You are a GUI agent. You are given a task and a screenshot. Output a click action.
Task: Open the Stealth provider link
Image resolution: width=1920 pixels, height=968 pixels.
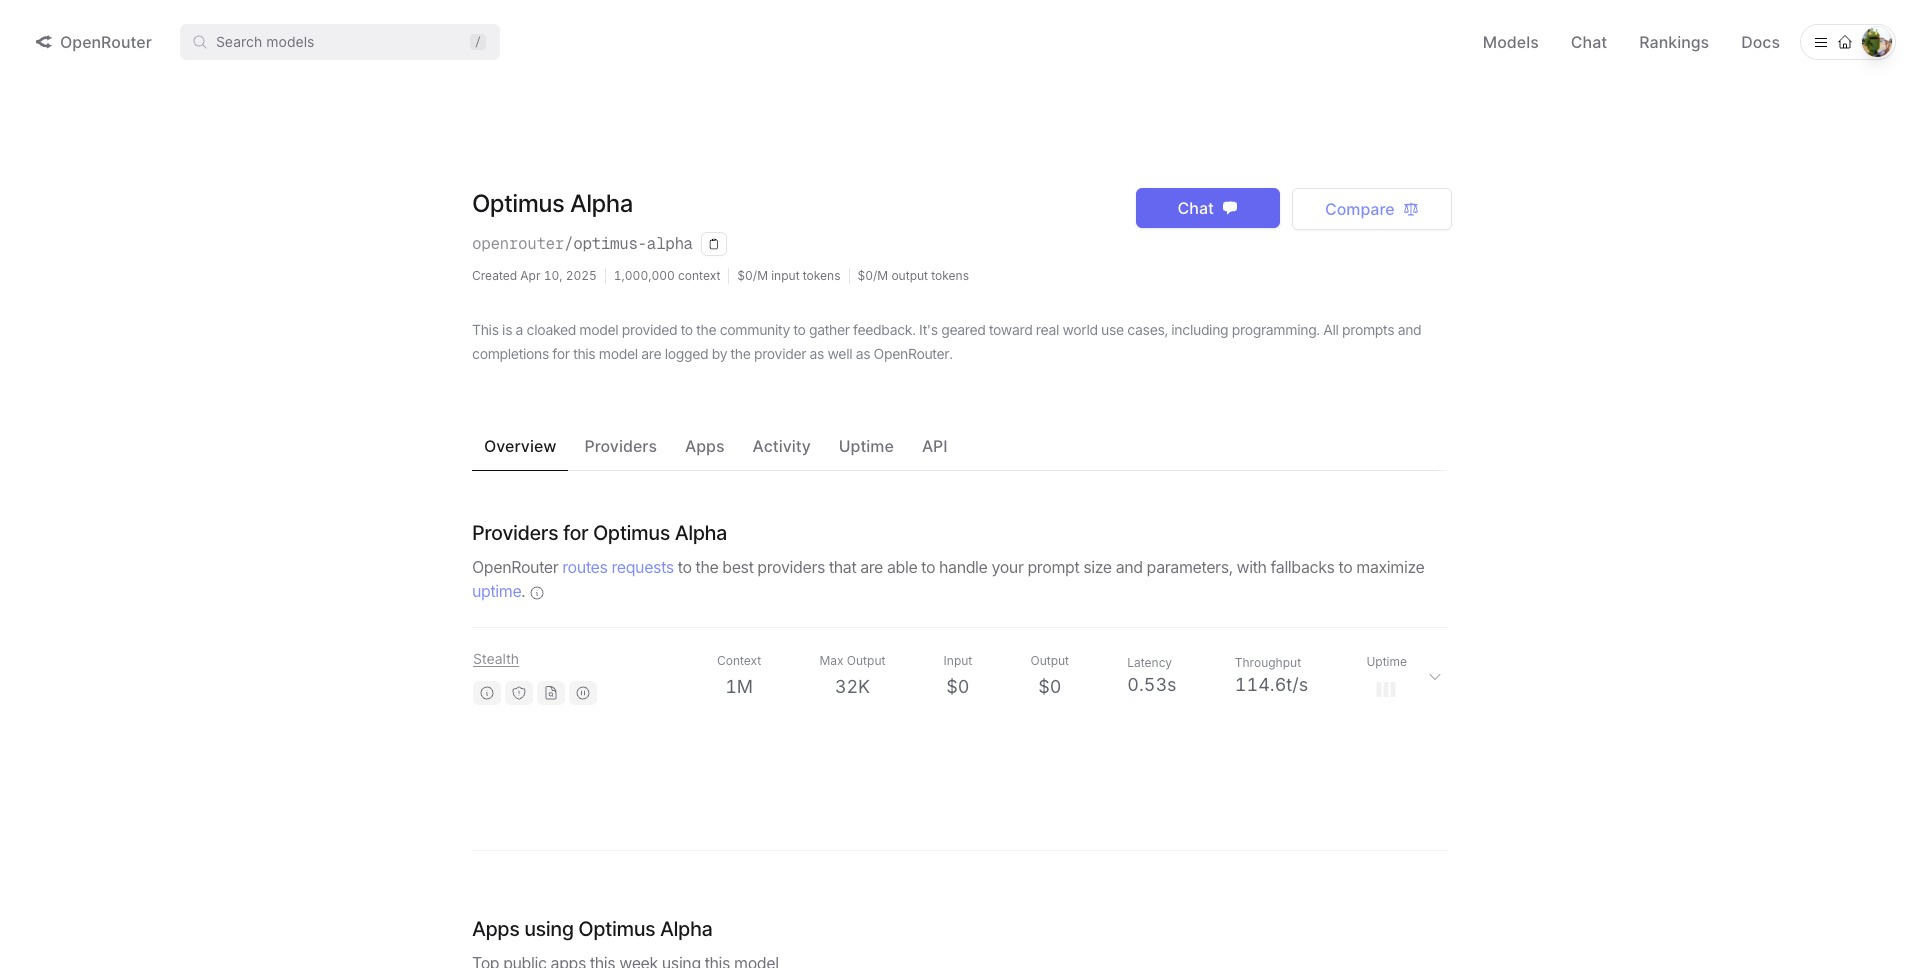point(496,659)
